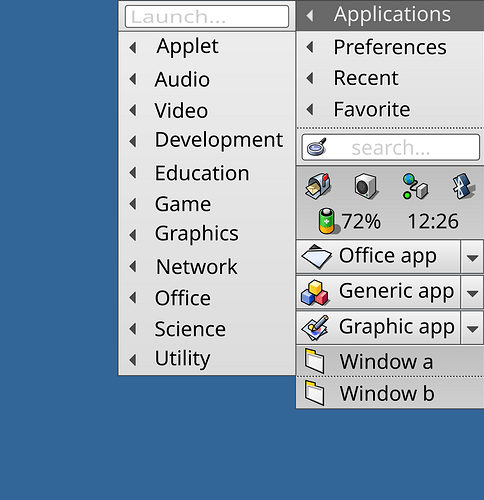Click the Graphic app pencil icon
Image resolution: width=484 pixels, height=500 pixels.
point(315,328)
